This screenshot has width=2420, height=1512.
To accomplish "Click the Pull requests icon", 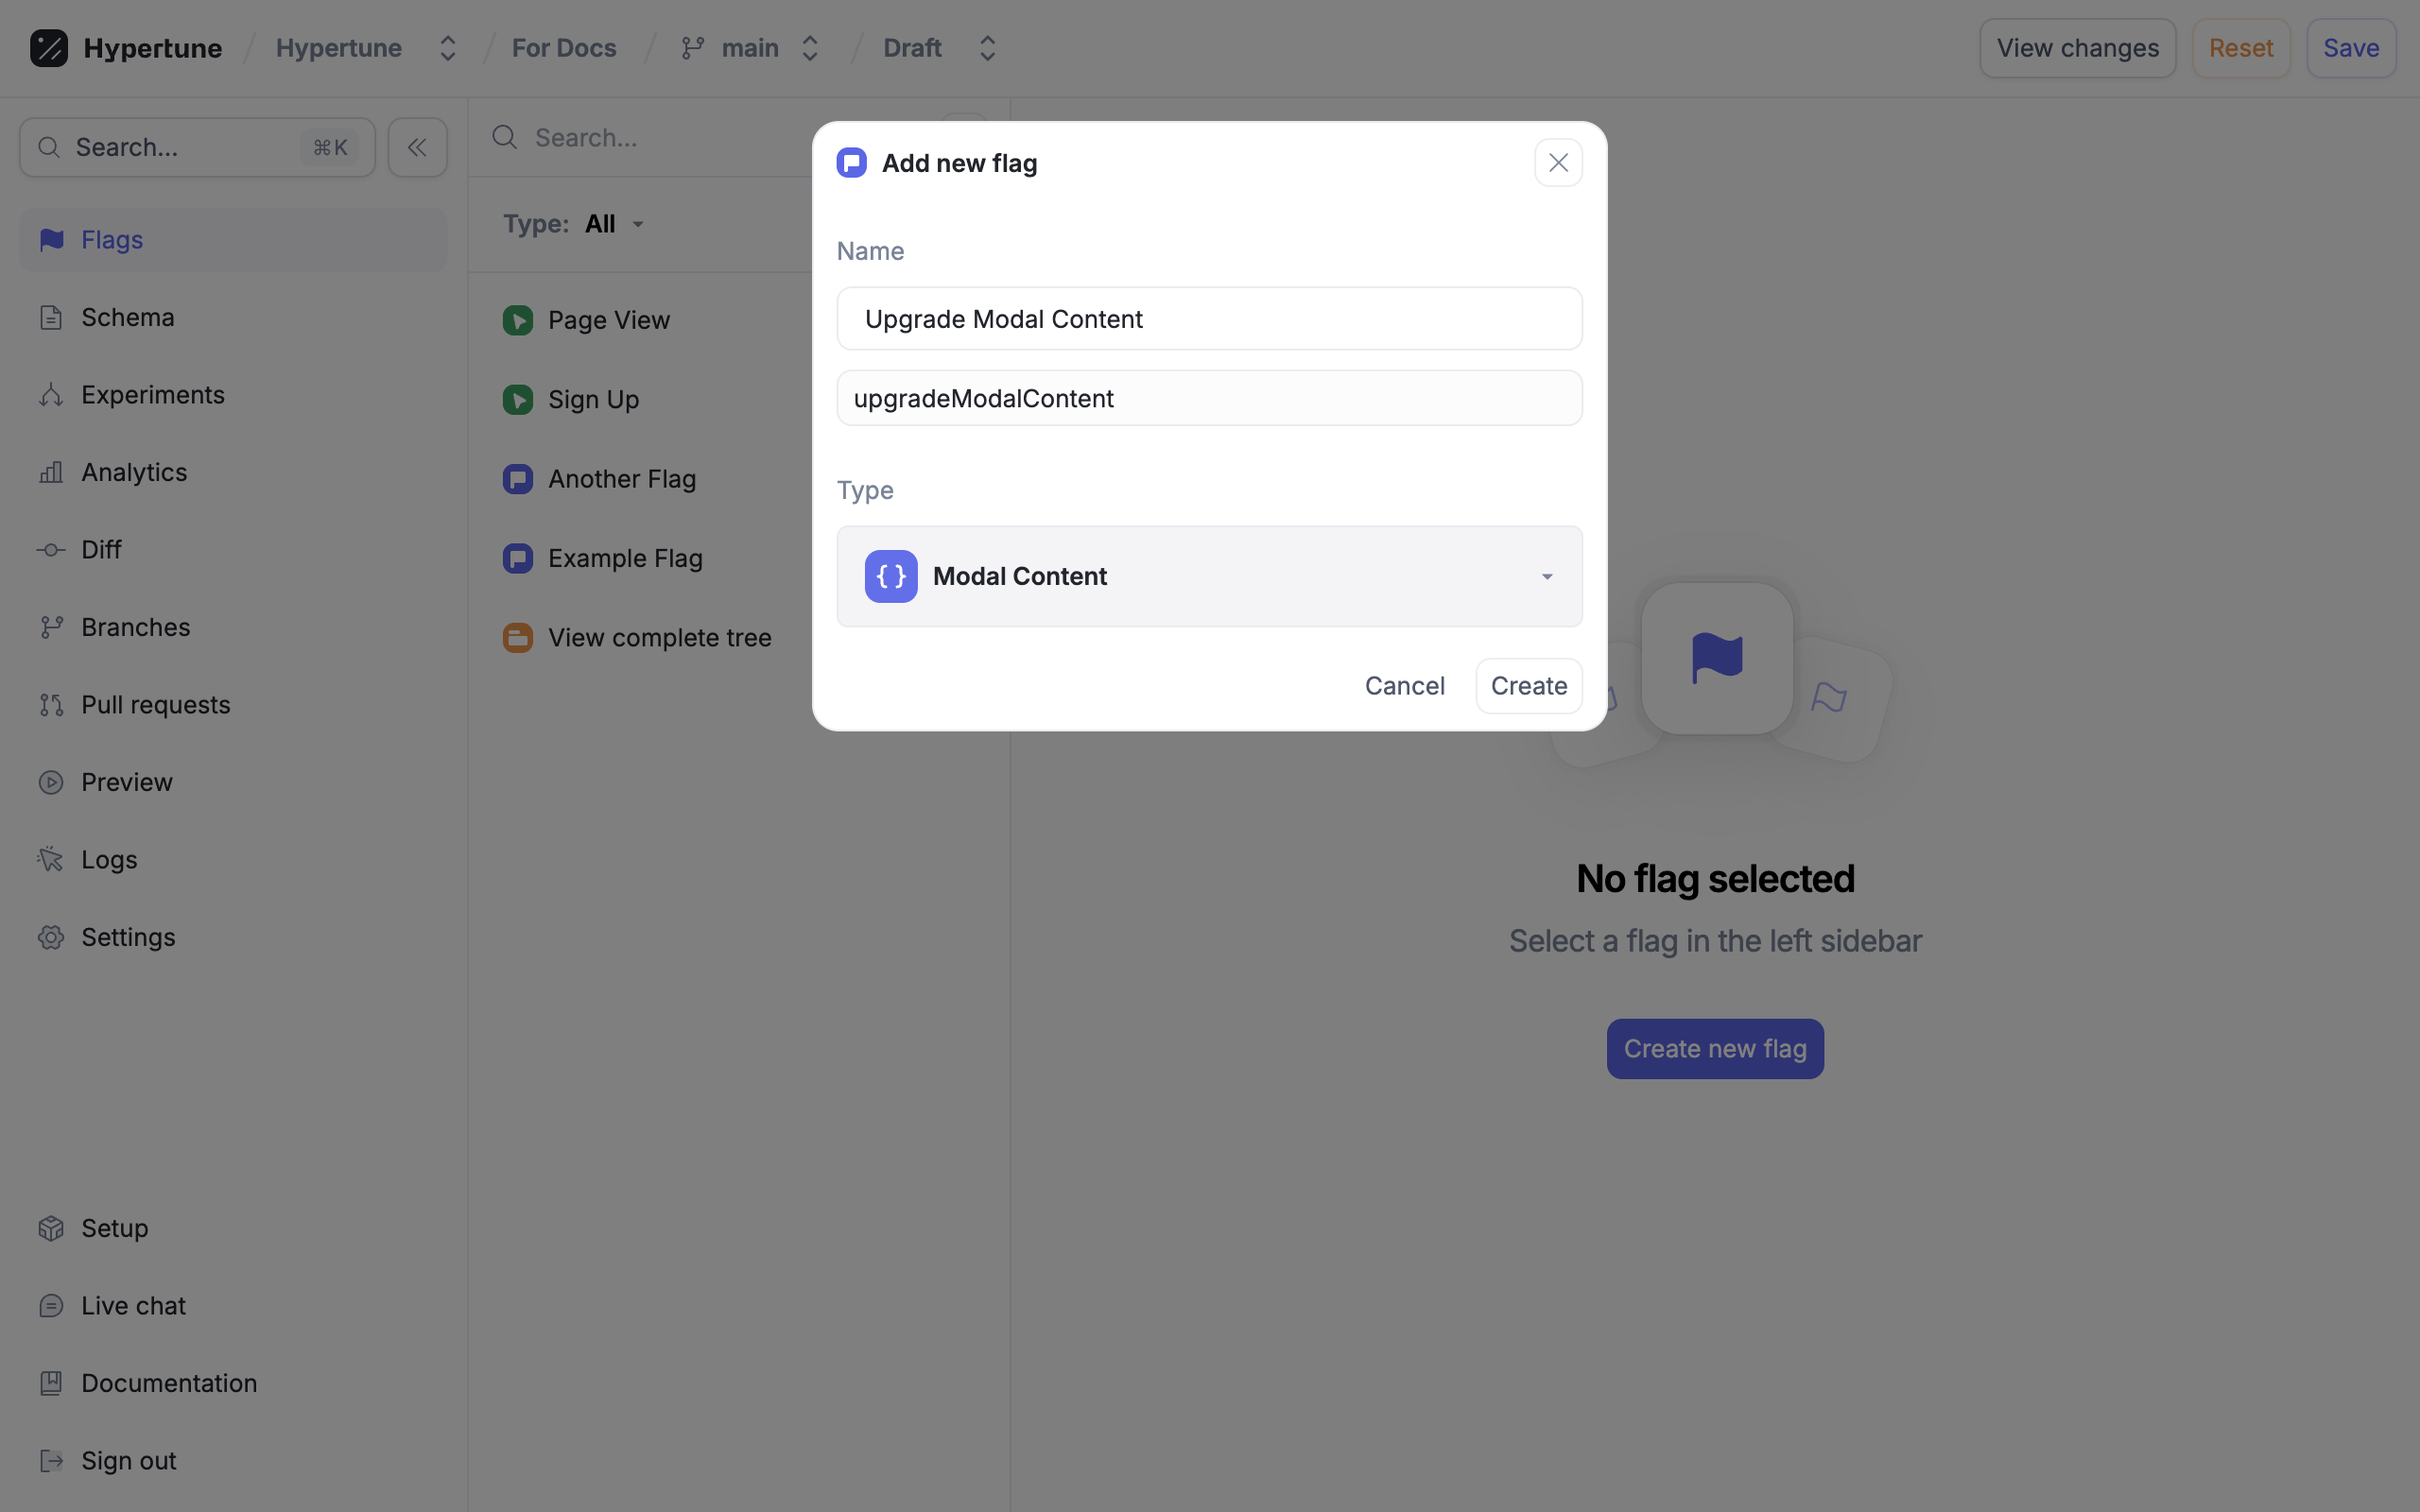I will point(51,705).
